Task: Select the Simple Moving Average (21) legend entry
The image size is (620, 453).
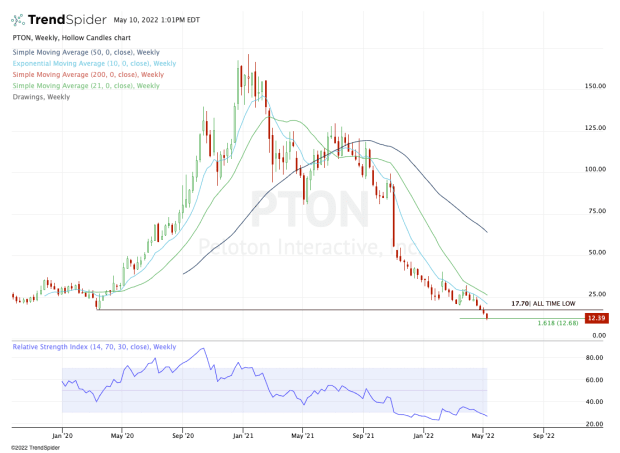Action: 86,85
